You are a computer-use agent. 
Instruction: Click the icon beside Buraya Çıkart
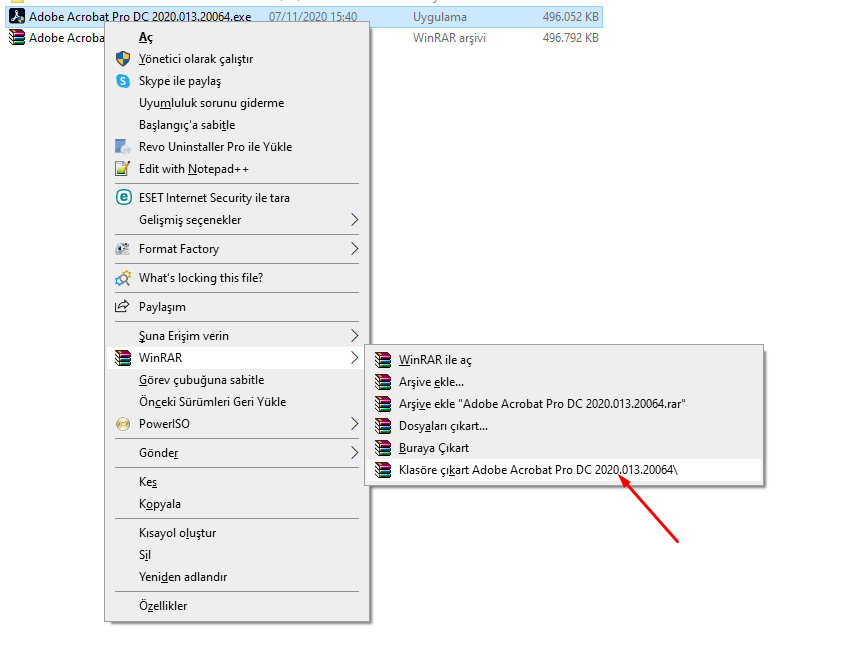tap(383, 448)
